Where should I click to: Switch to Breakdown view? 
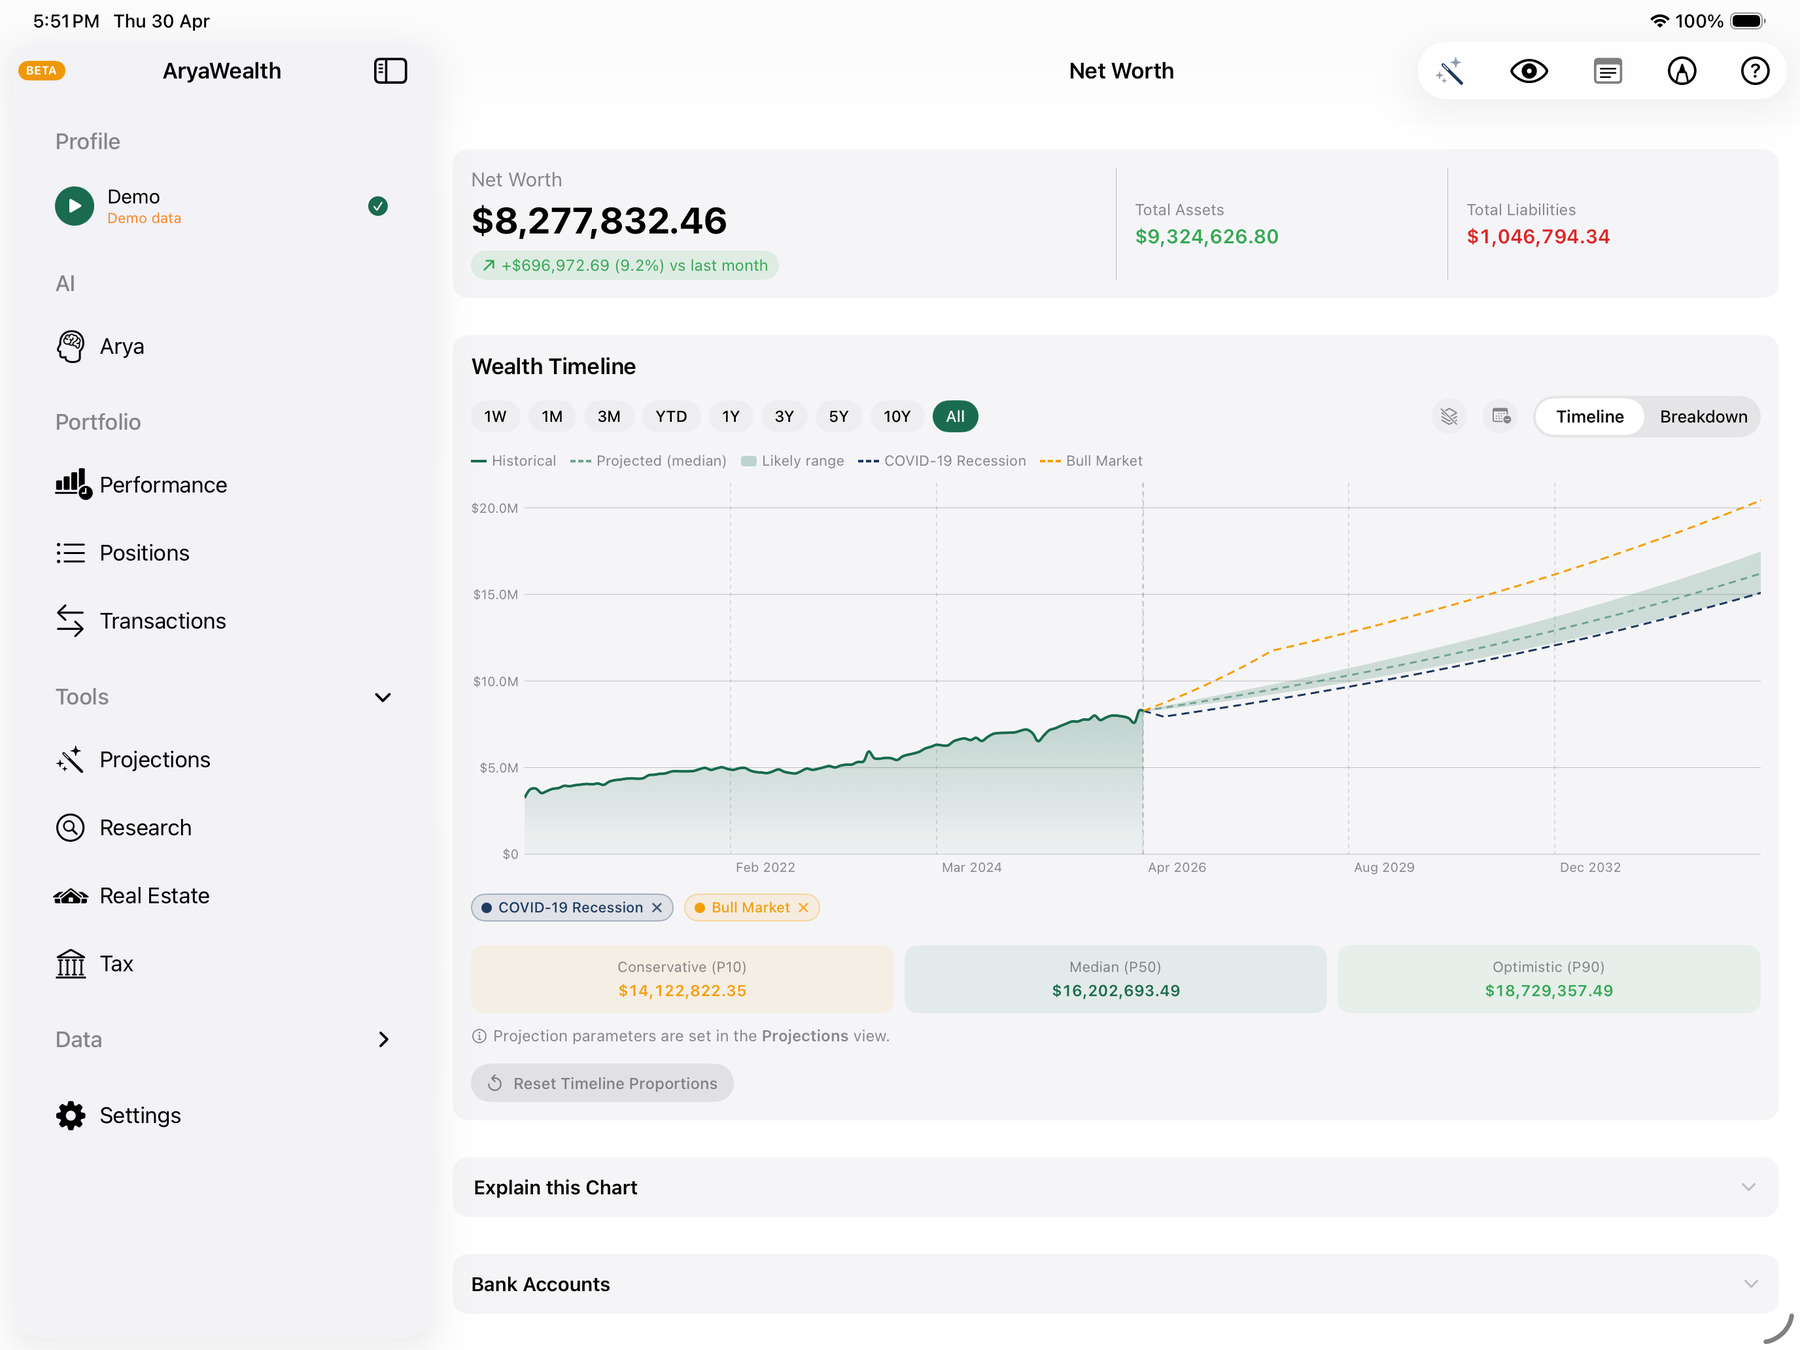(1703, 417)
